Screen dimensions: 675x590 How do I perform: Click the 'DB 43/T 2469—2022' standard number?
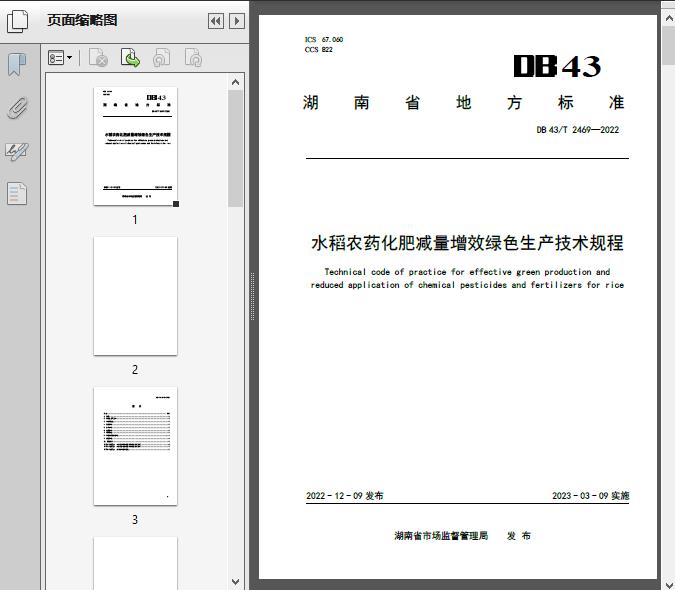click(577, 130)
